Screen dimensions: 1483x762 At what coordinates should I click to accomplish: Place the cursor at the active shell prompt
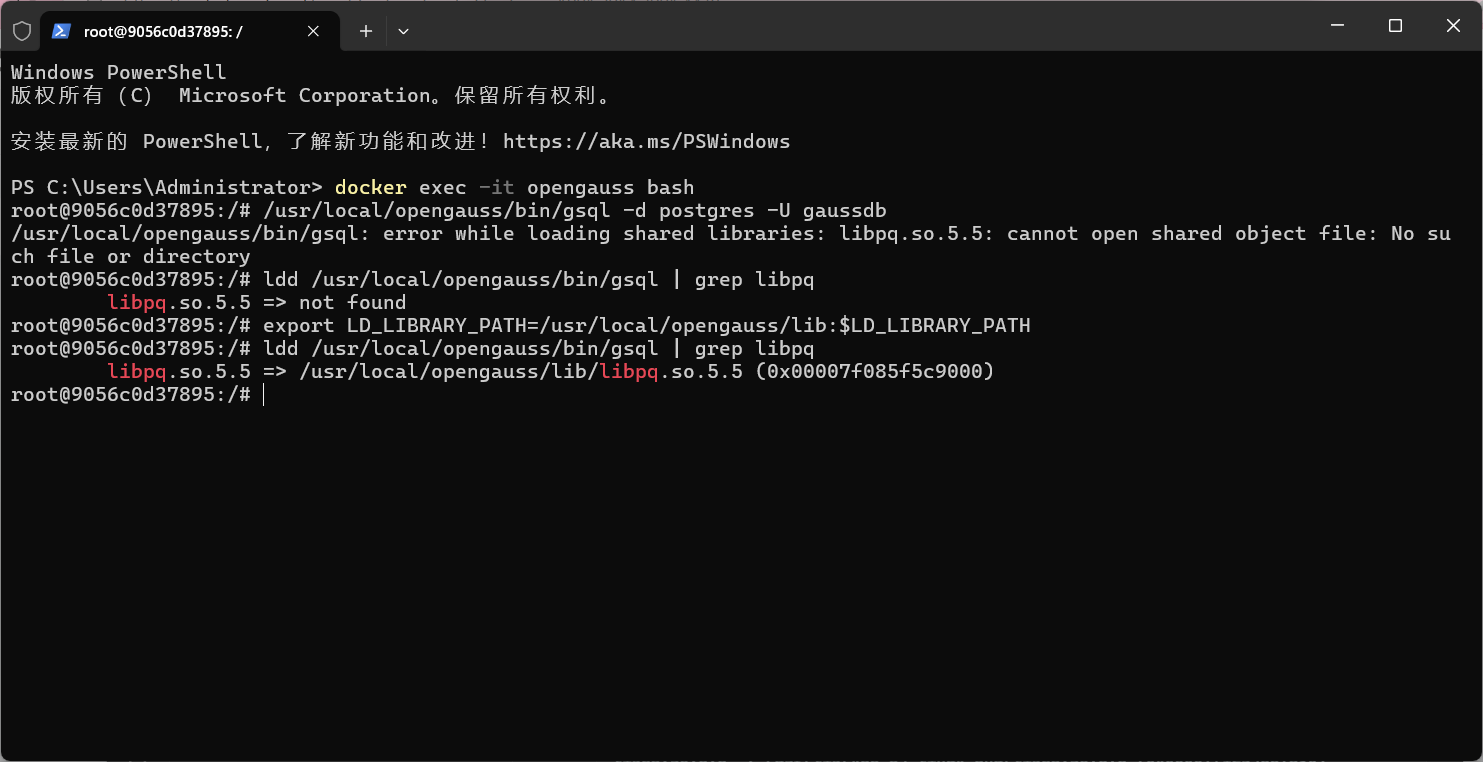coord(263,394)
